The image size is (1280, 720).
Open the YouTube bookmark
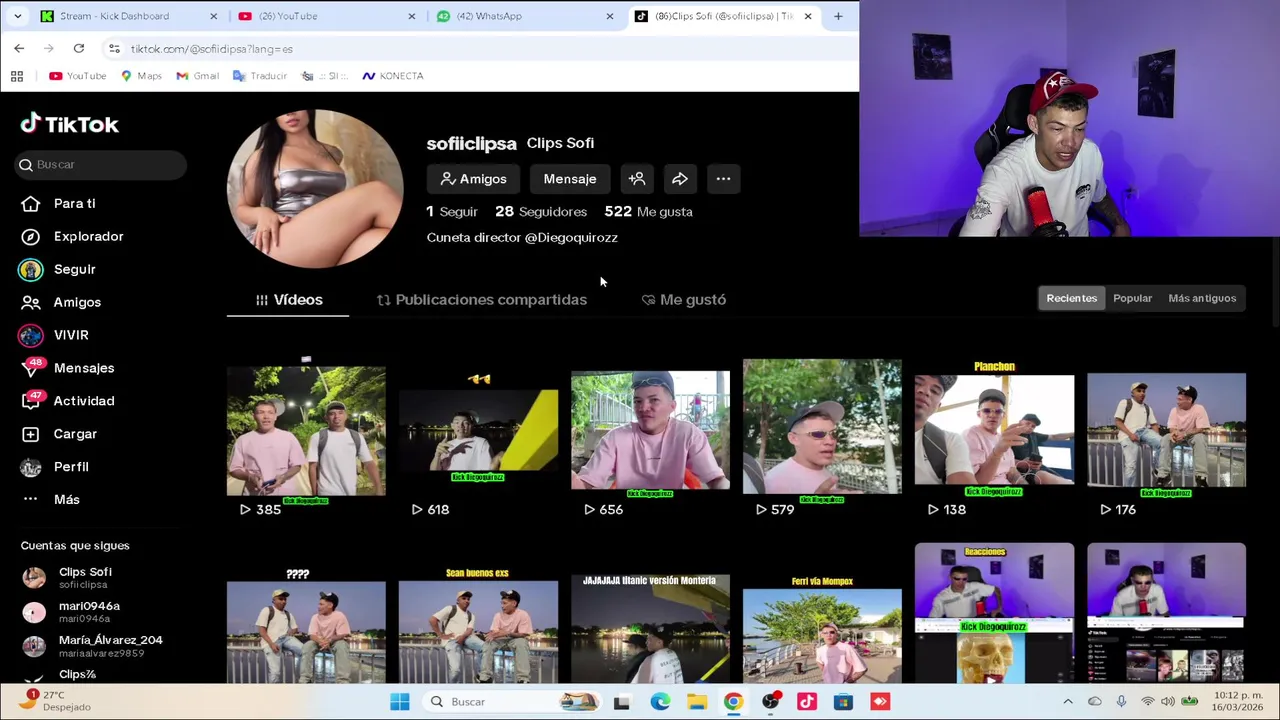(x=78, y=76)
